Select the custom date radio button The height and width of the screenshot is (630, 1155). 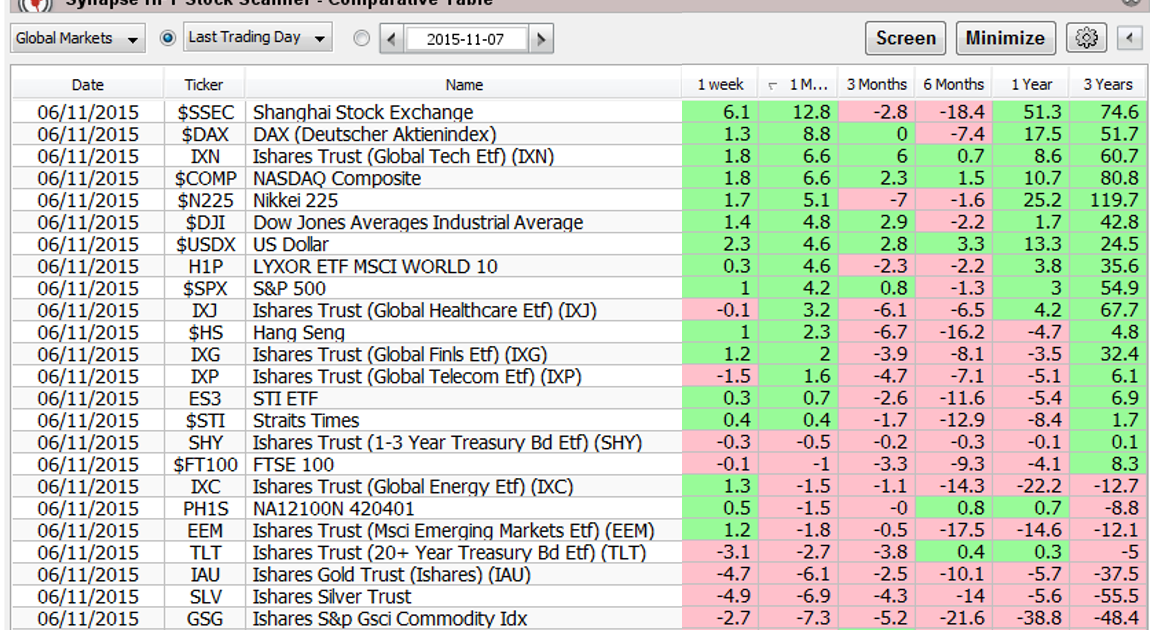pos(362,39)
